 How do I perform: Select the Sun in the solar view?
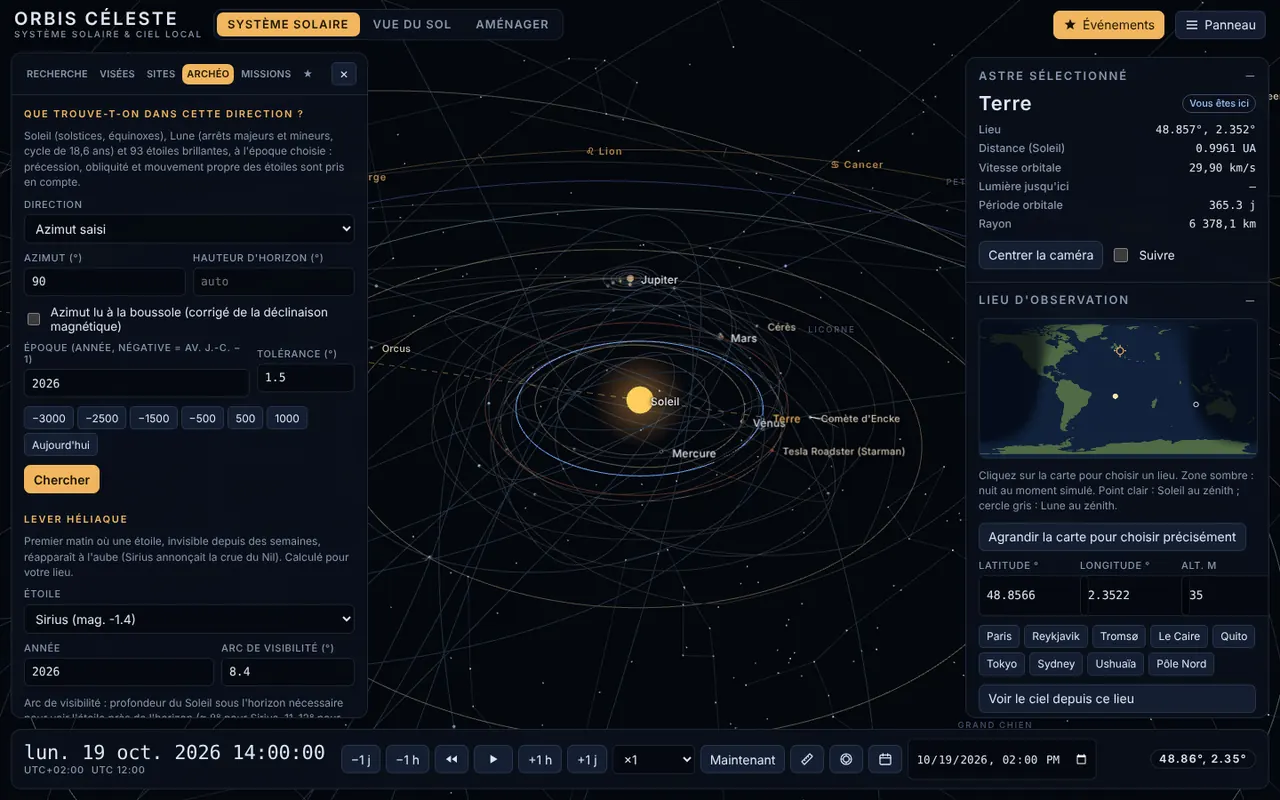coord(640,400)
